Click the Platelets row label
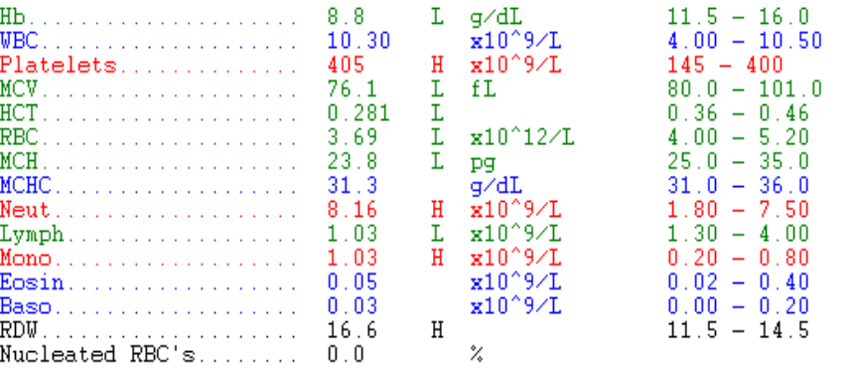The image size is (855, 378). (58, 65)
